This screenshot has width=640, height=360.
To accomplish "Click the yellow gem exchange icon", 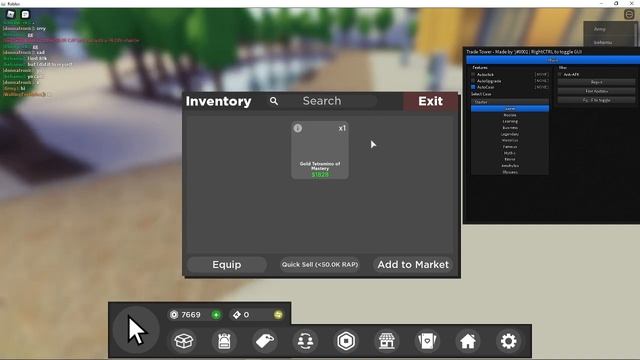I will click(278, 315).
